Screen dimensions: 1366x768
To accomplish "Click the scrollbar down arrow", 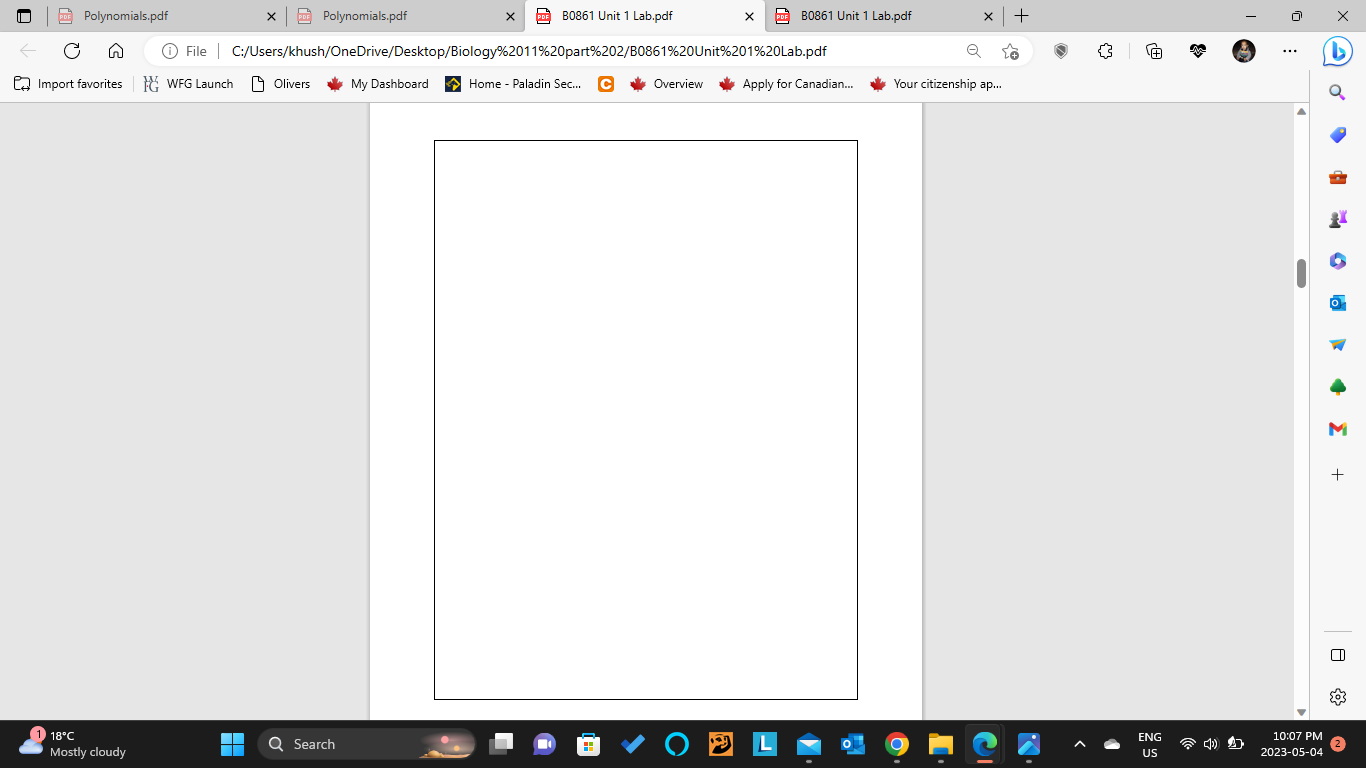I will [x=1301, y=712].
